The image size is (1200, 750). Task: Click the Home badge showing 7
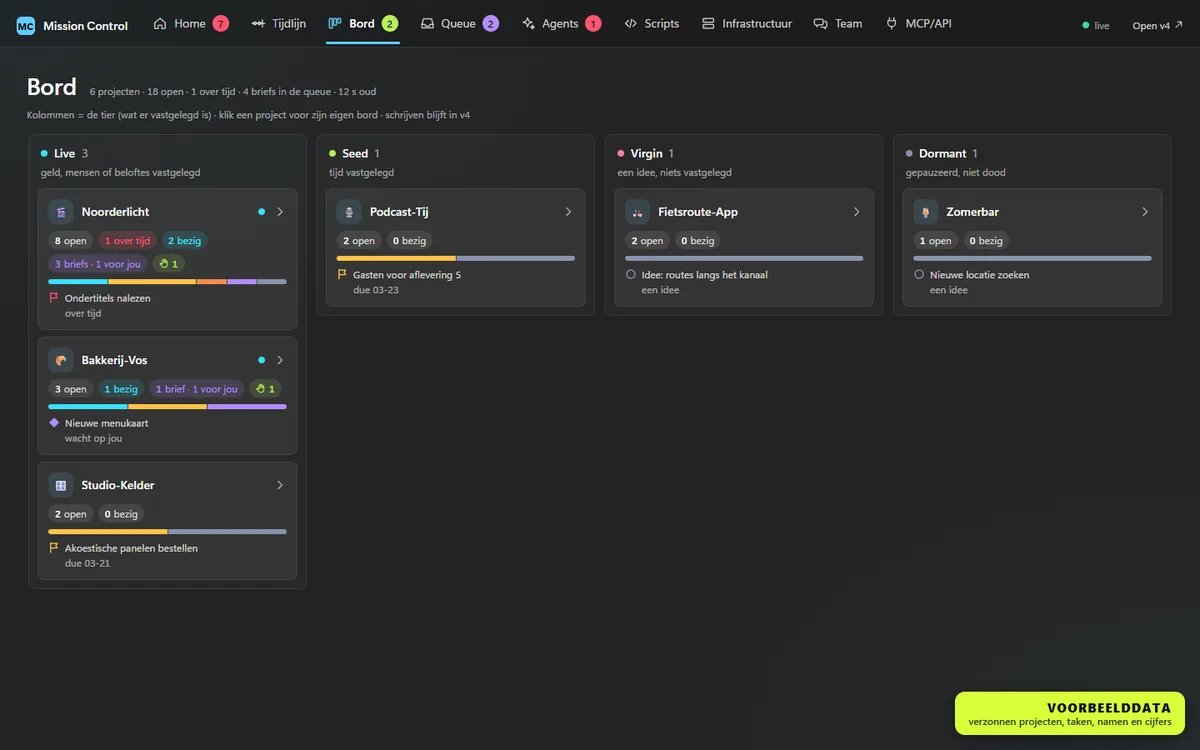tap(220, 24)
